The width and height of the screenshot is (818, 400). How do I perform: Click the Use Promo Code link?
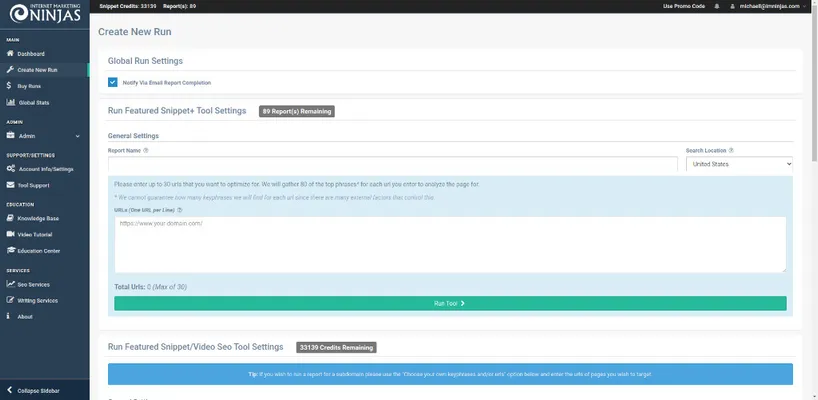tap(684, 6)
